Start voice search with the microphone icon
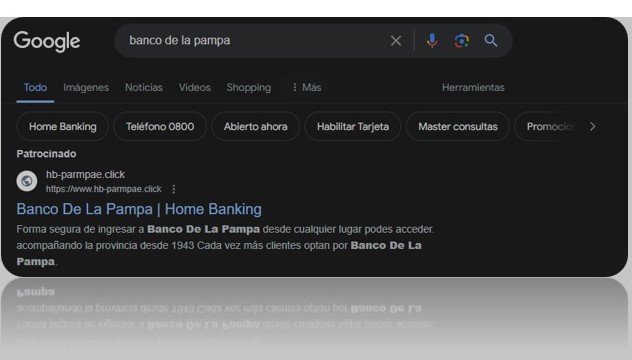The image size is (632, 360). click(x=432, y=41)
